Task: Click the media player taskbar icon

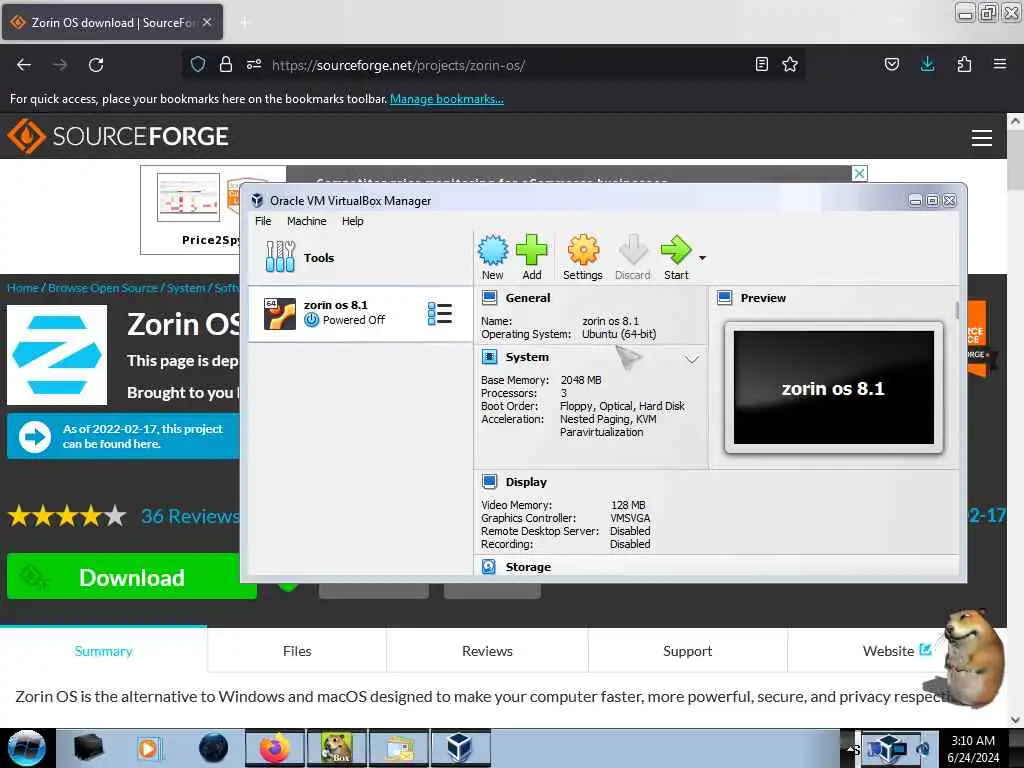Action: click(148, 748)
